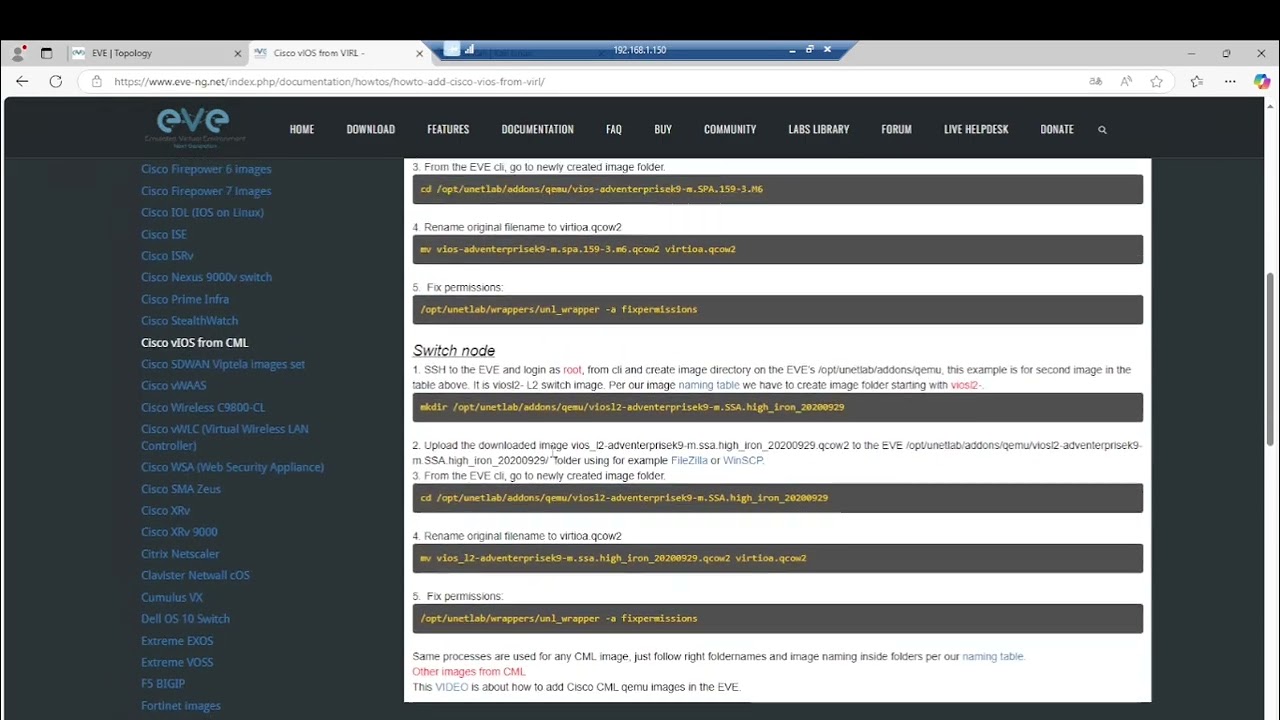Go to the FAQ menu item
The width and height of the screenshot is (1280, 720).
coord(614,129)
